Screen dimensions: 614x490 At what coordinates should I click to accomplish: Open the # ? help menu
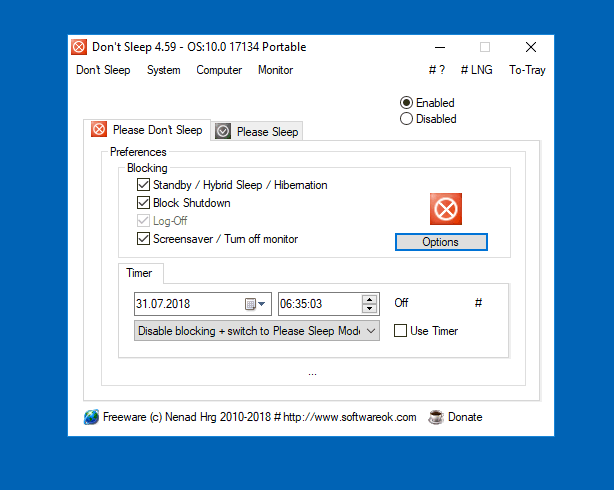[x=437, y=70]
